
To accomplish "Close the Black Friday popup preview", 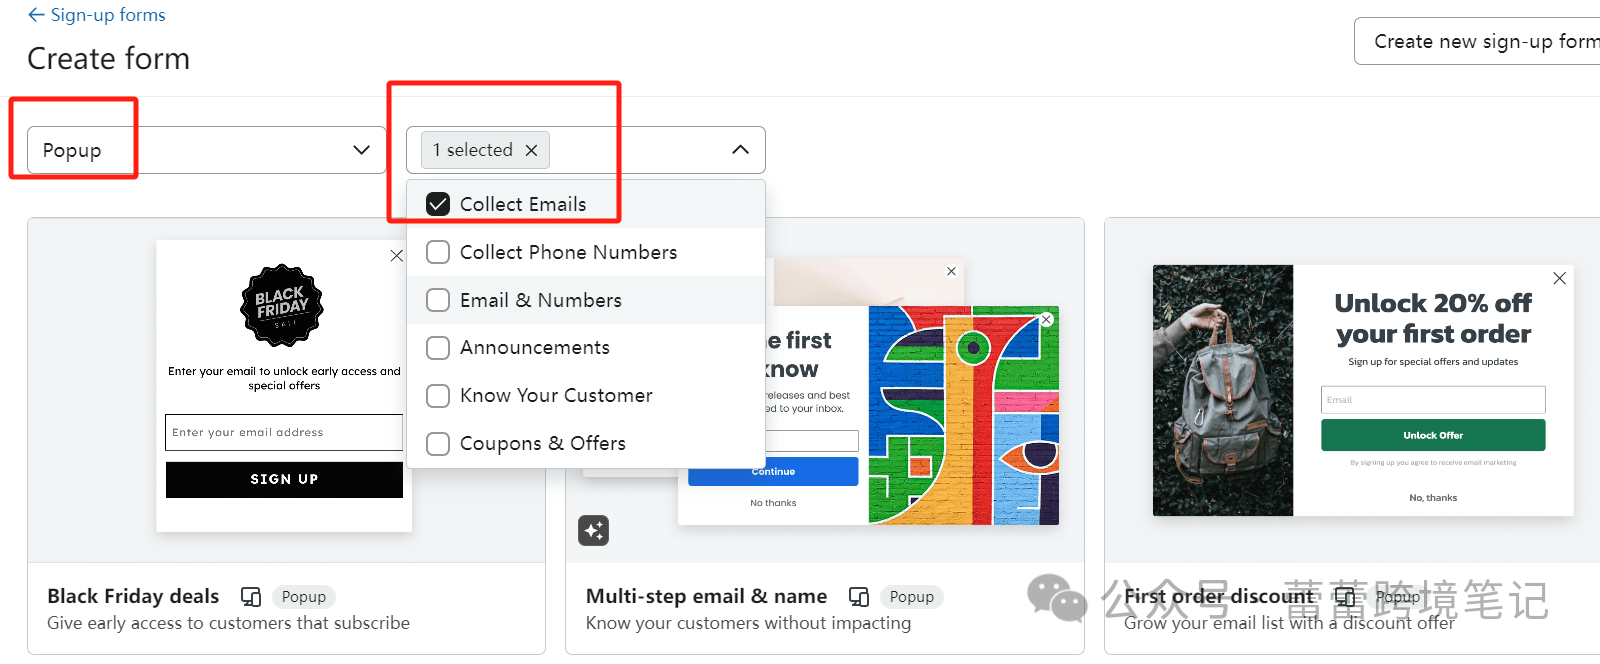I will pyautogui.click(x=397, y=256).
